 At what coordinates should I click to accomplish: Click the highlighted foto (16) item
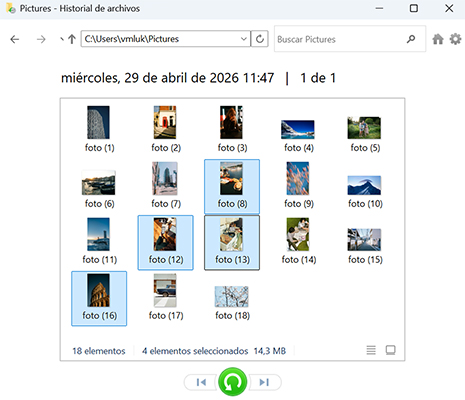99,298
